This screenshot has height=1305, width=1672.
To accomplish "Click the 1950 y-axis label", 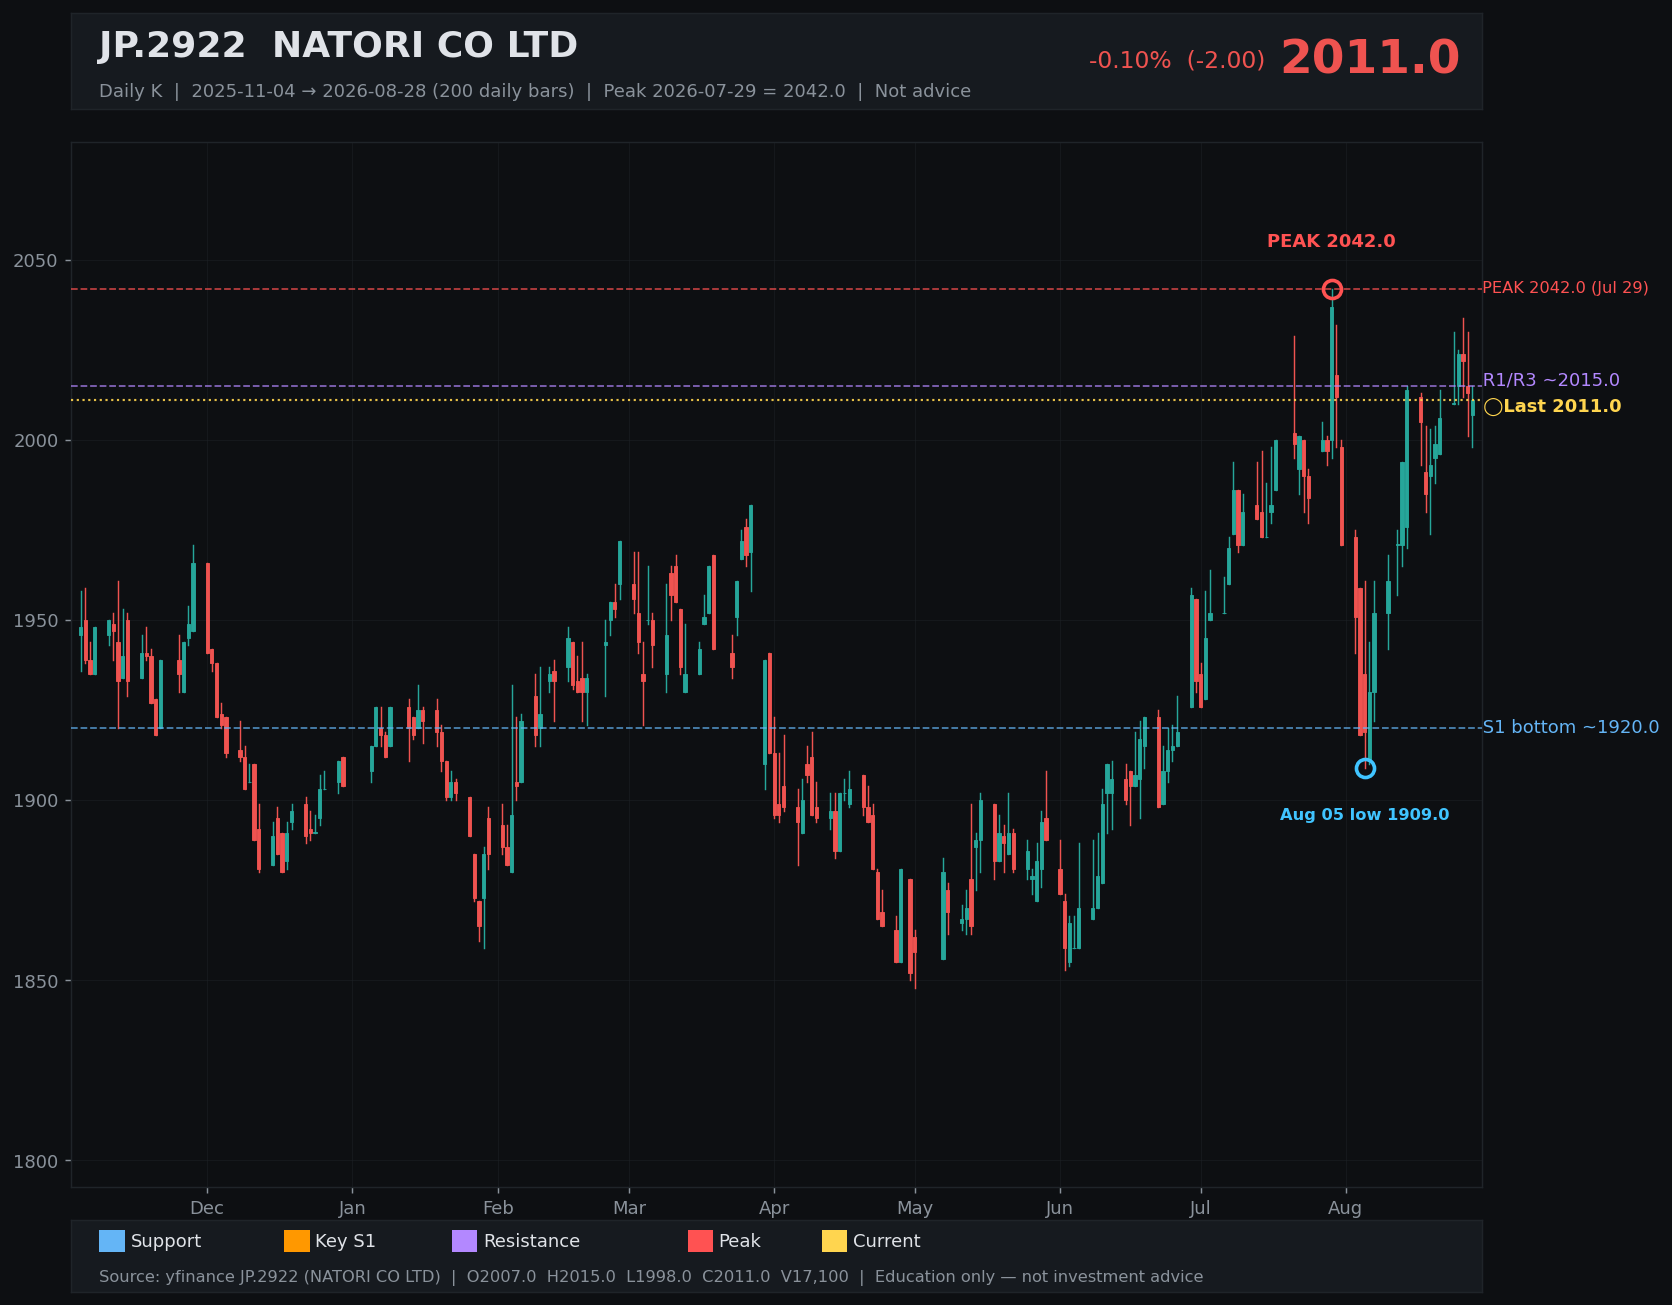I will 36,621.
